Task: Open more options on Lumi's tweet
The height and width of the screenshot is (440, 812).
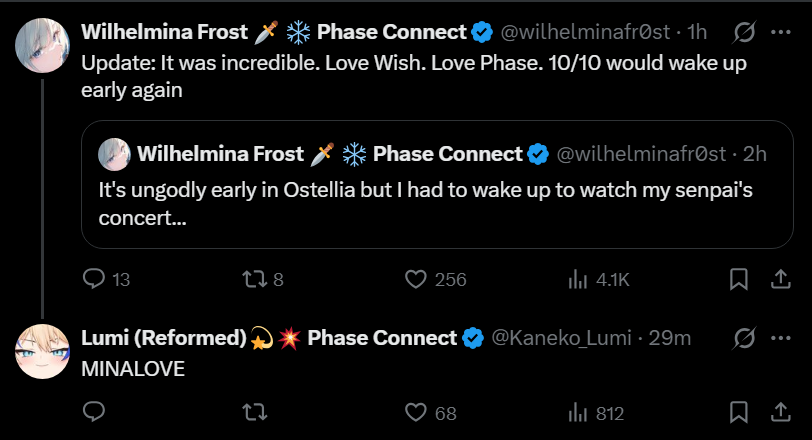Action: [x=781, y=338]
